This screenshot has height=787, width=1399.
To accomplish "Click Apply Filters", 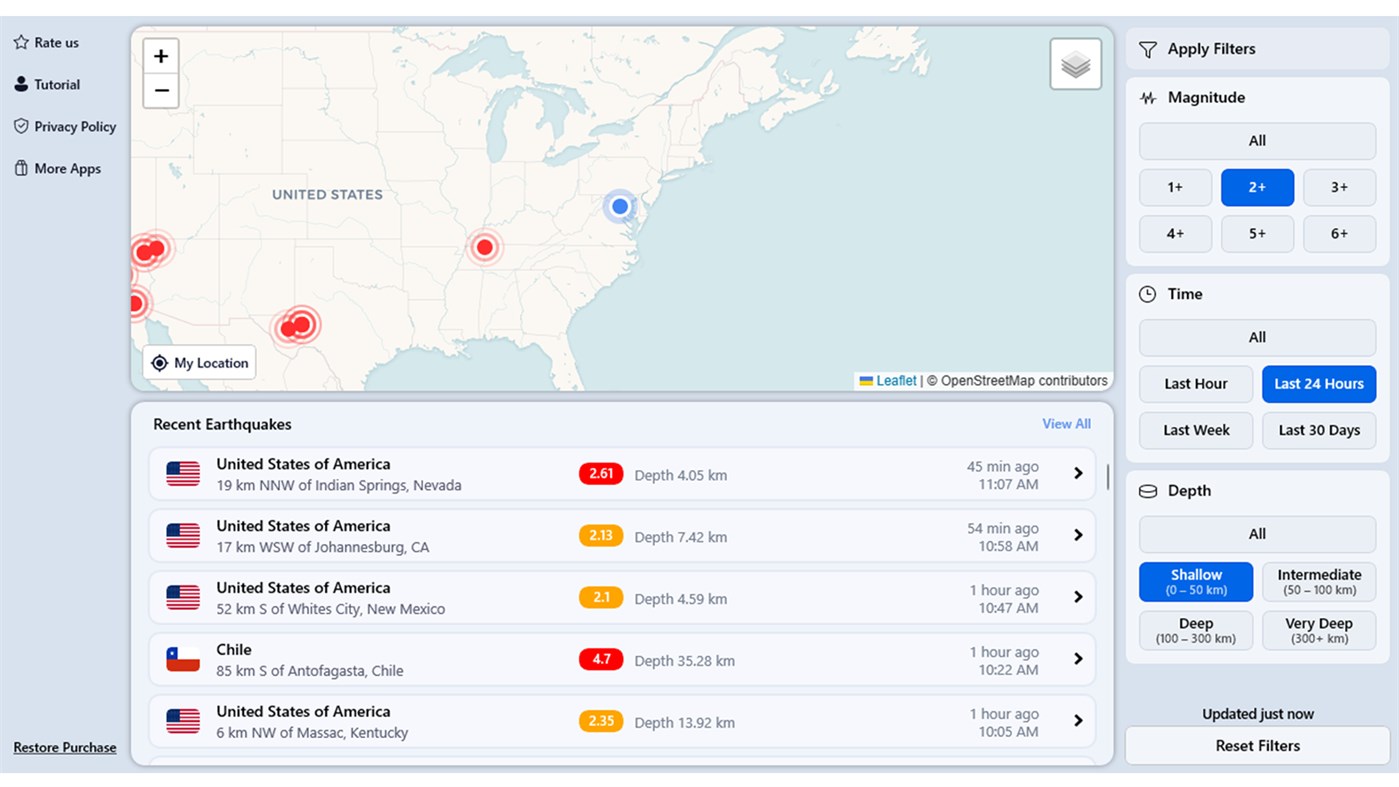I will coord(1258,49).
